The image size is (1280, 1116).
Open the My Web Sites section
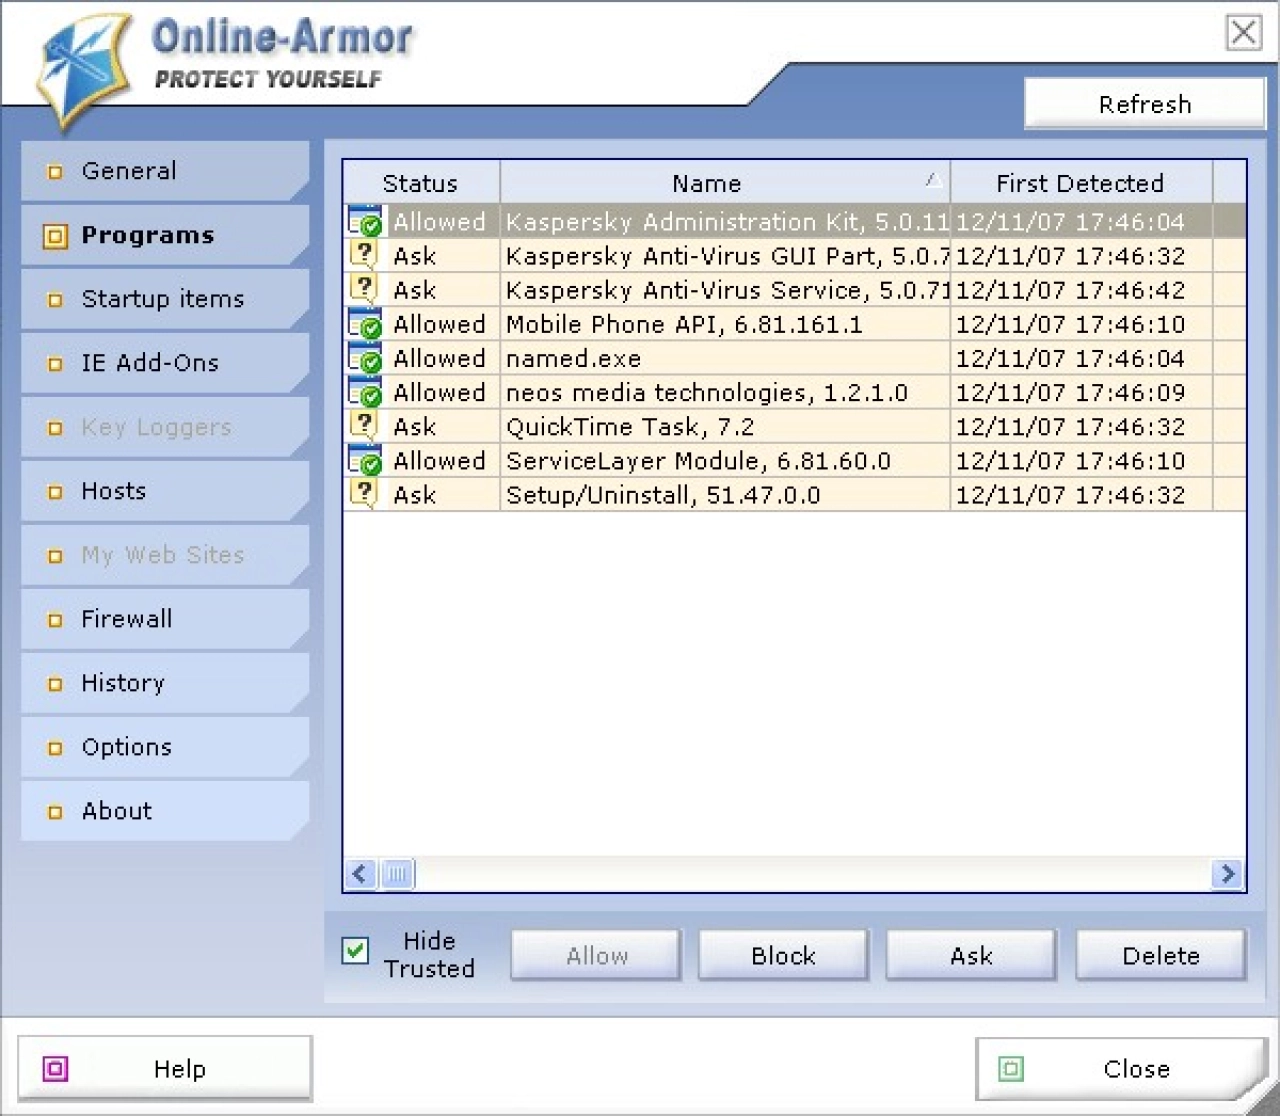(165, 555)
